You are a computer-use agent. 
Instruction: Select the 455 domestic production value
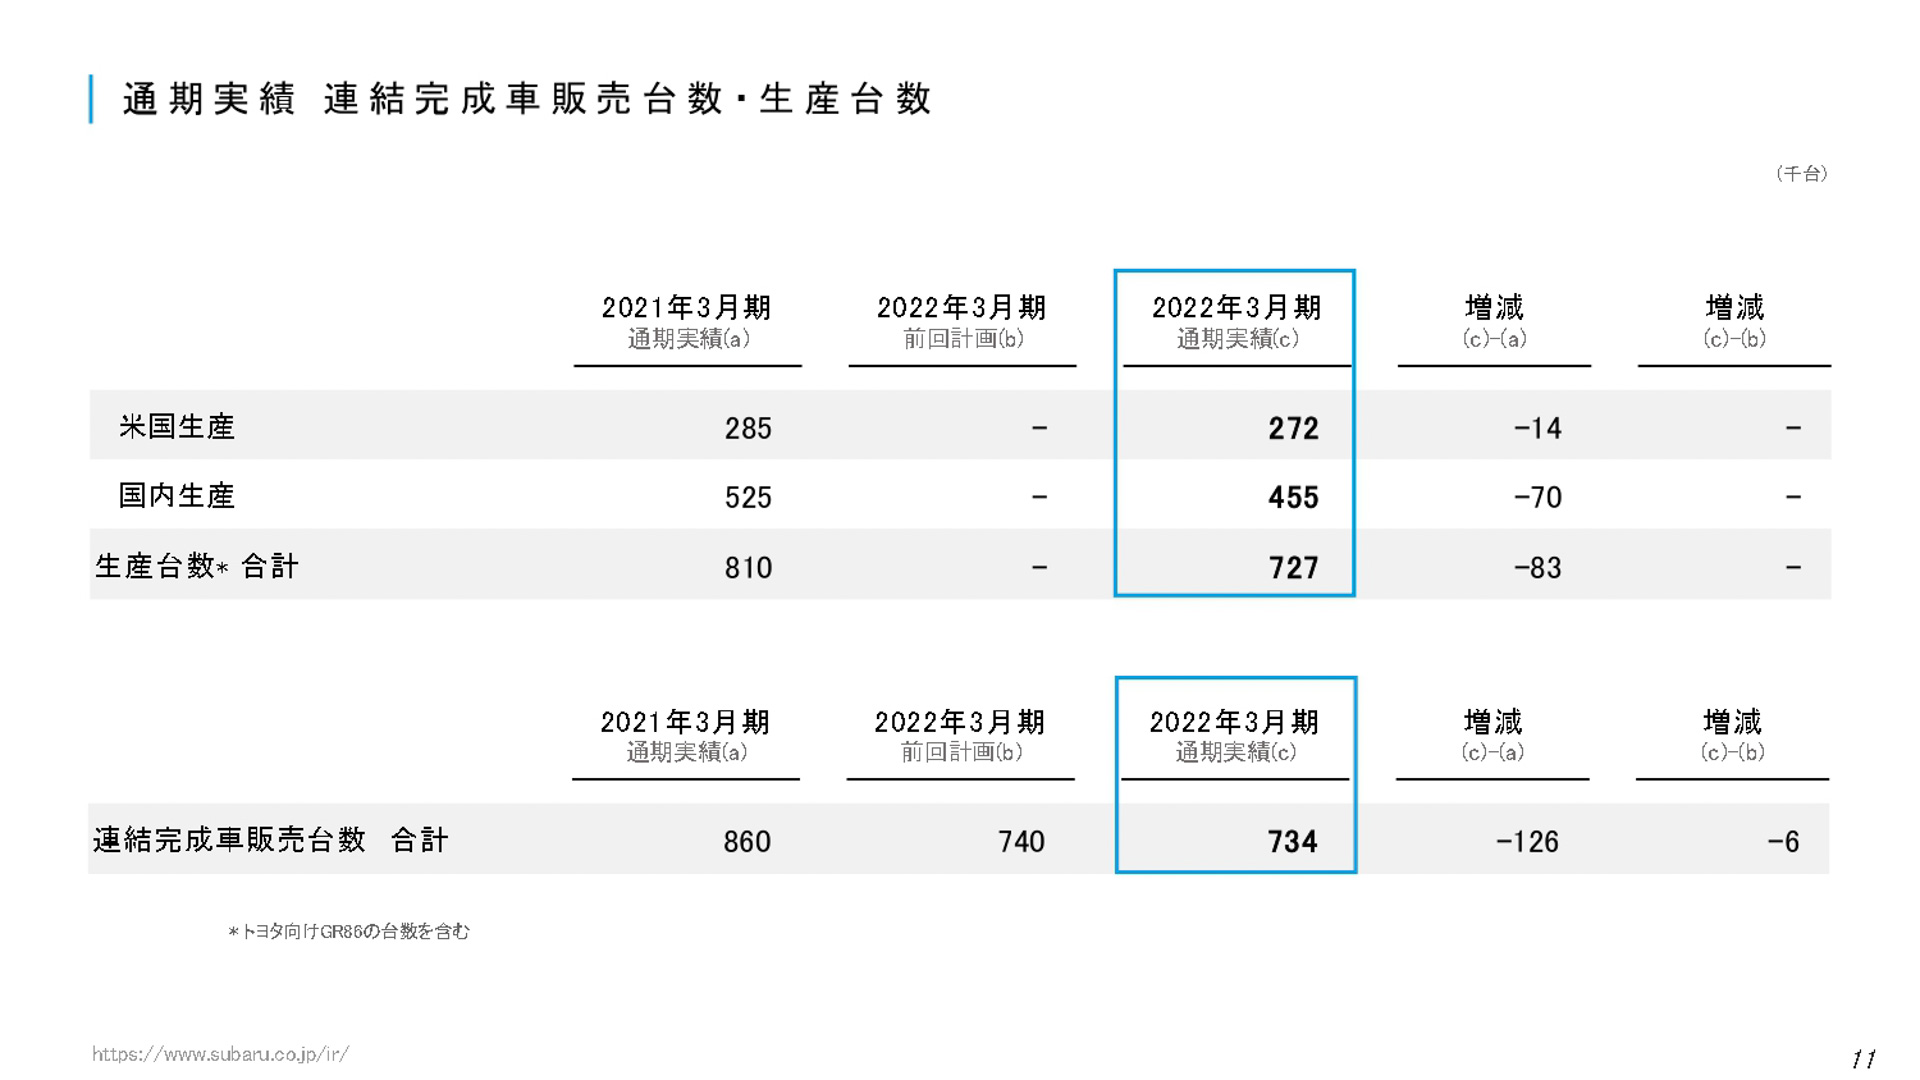[1292, 497]
